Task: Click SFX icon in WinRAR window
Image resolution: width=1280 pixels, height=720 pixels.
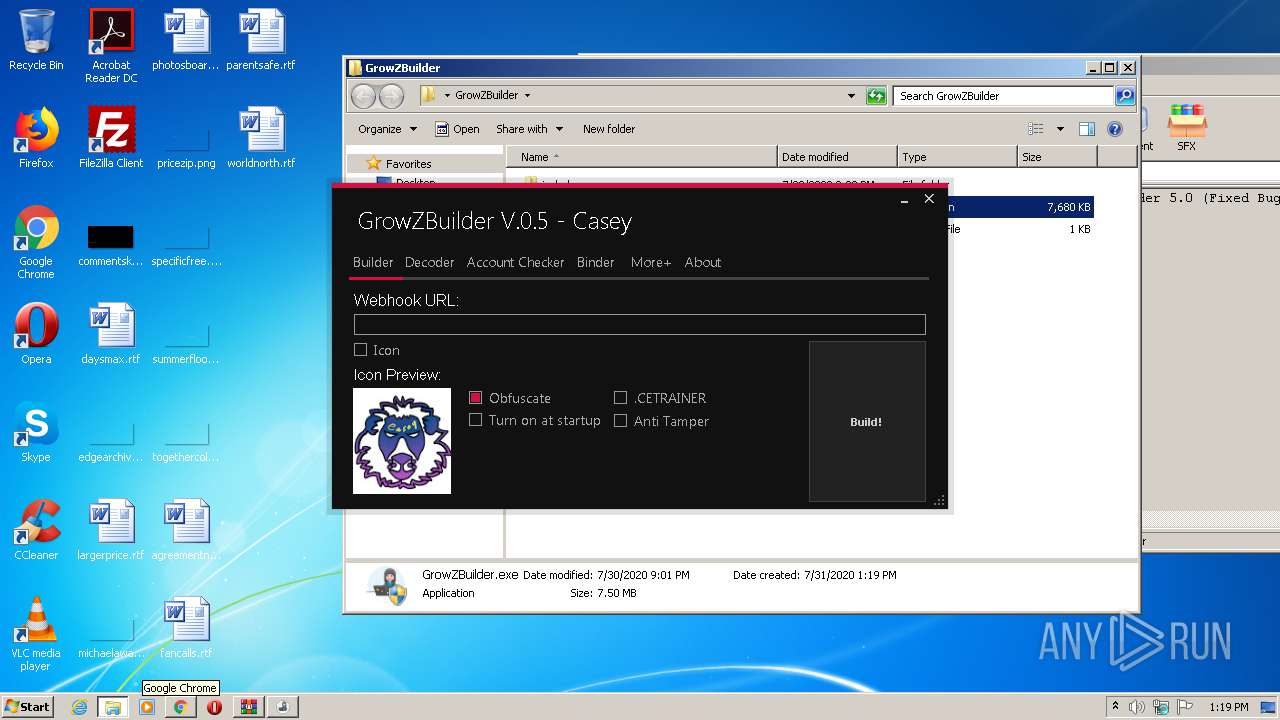Action: pos(1187,128)
